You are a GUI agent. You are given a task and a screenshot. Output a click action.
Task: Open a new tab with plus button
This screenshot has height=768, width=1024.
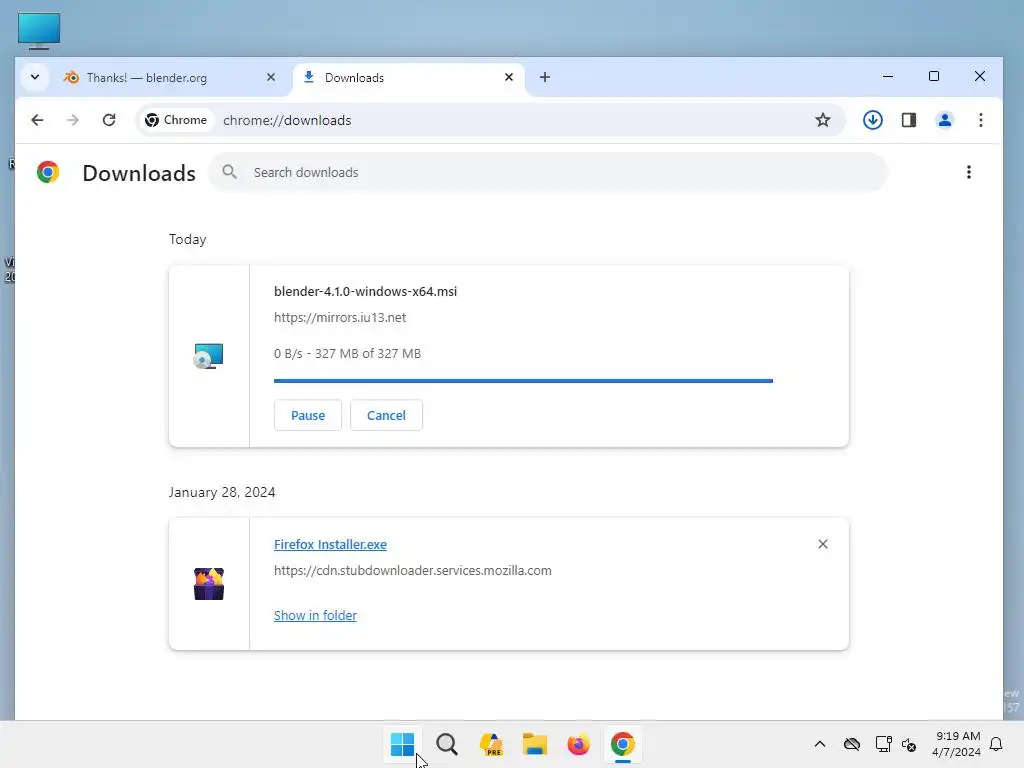545,77
